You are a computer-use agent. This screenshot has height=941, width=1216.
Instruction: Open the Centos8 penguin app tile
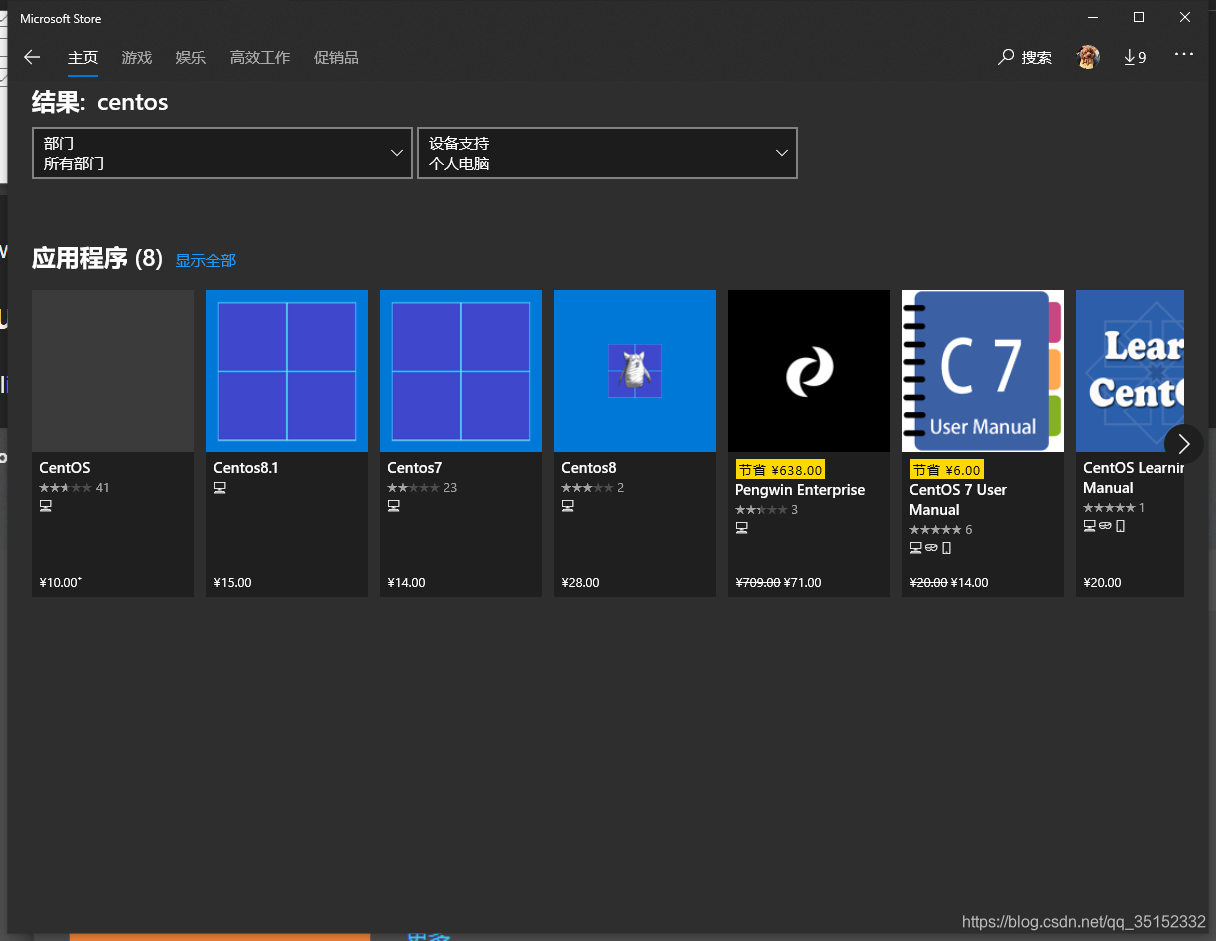click(635, 371)
